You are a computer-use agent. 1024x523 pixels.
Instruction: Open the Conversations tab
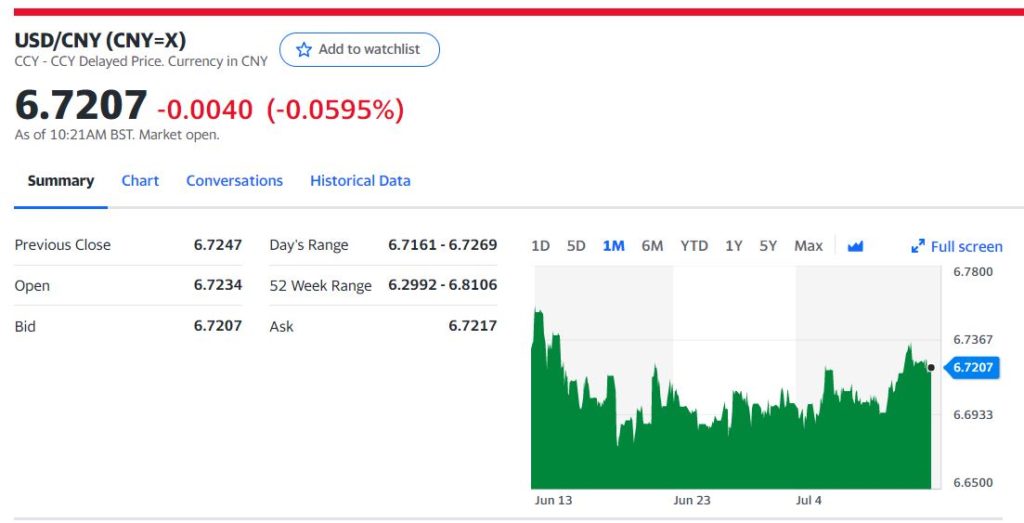click(234, 181)
